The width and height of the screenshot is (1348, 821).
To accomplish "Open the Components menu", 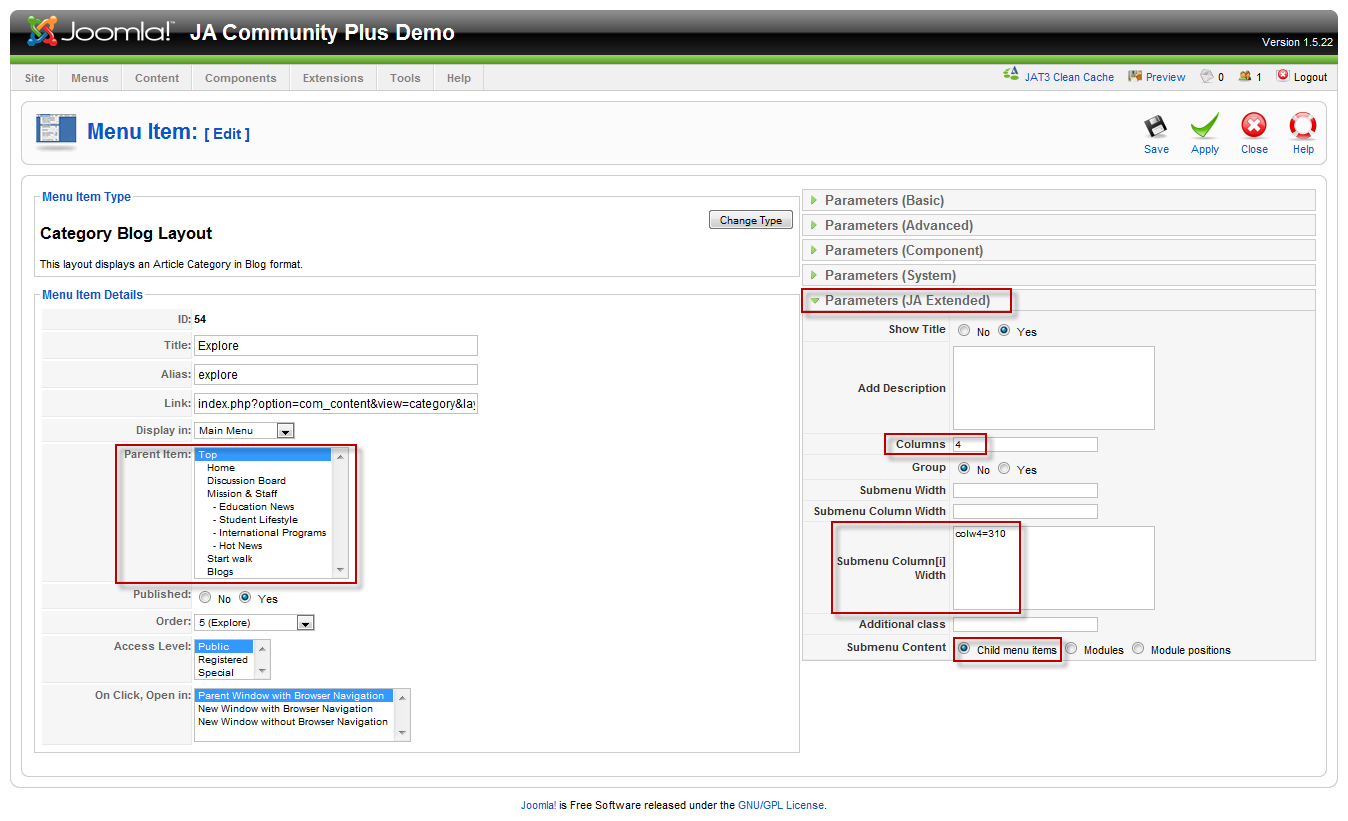I will coord(240,78).
